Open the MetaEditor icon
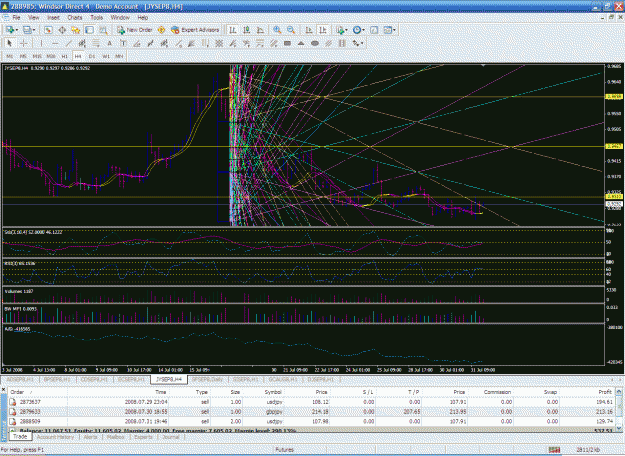 tap(161, 30)
